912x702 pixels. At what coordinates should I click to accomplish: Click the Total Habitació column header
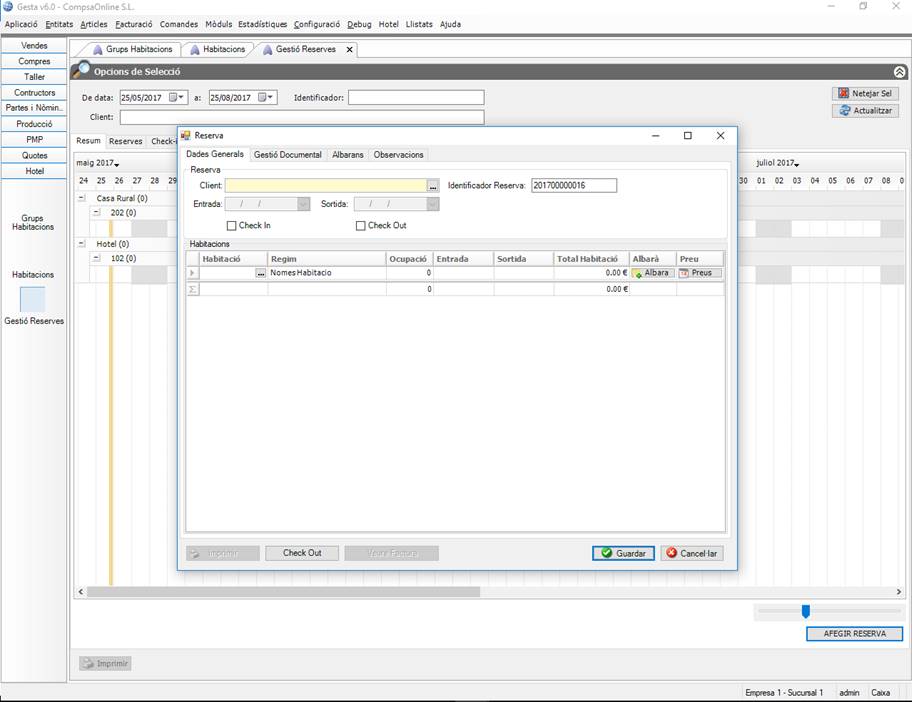tap(592, 259)
